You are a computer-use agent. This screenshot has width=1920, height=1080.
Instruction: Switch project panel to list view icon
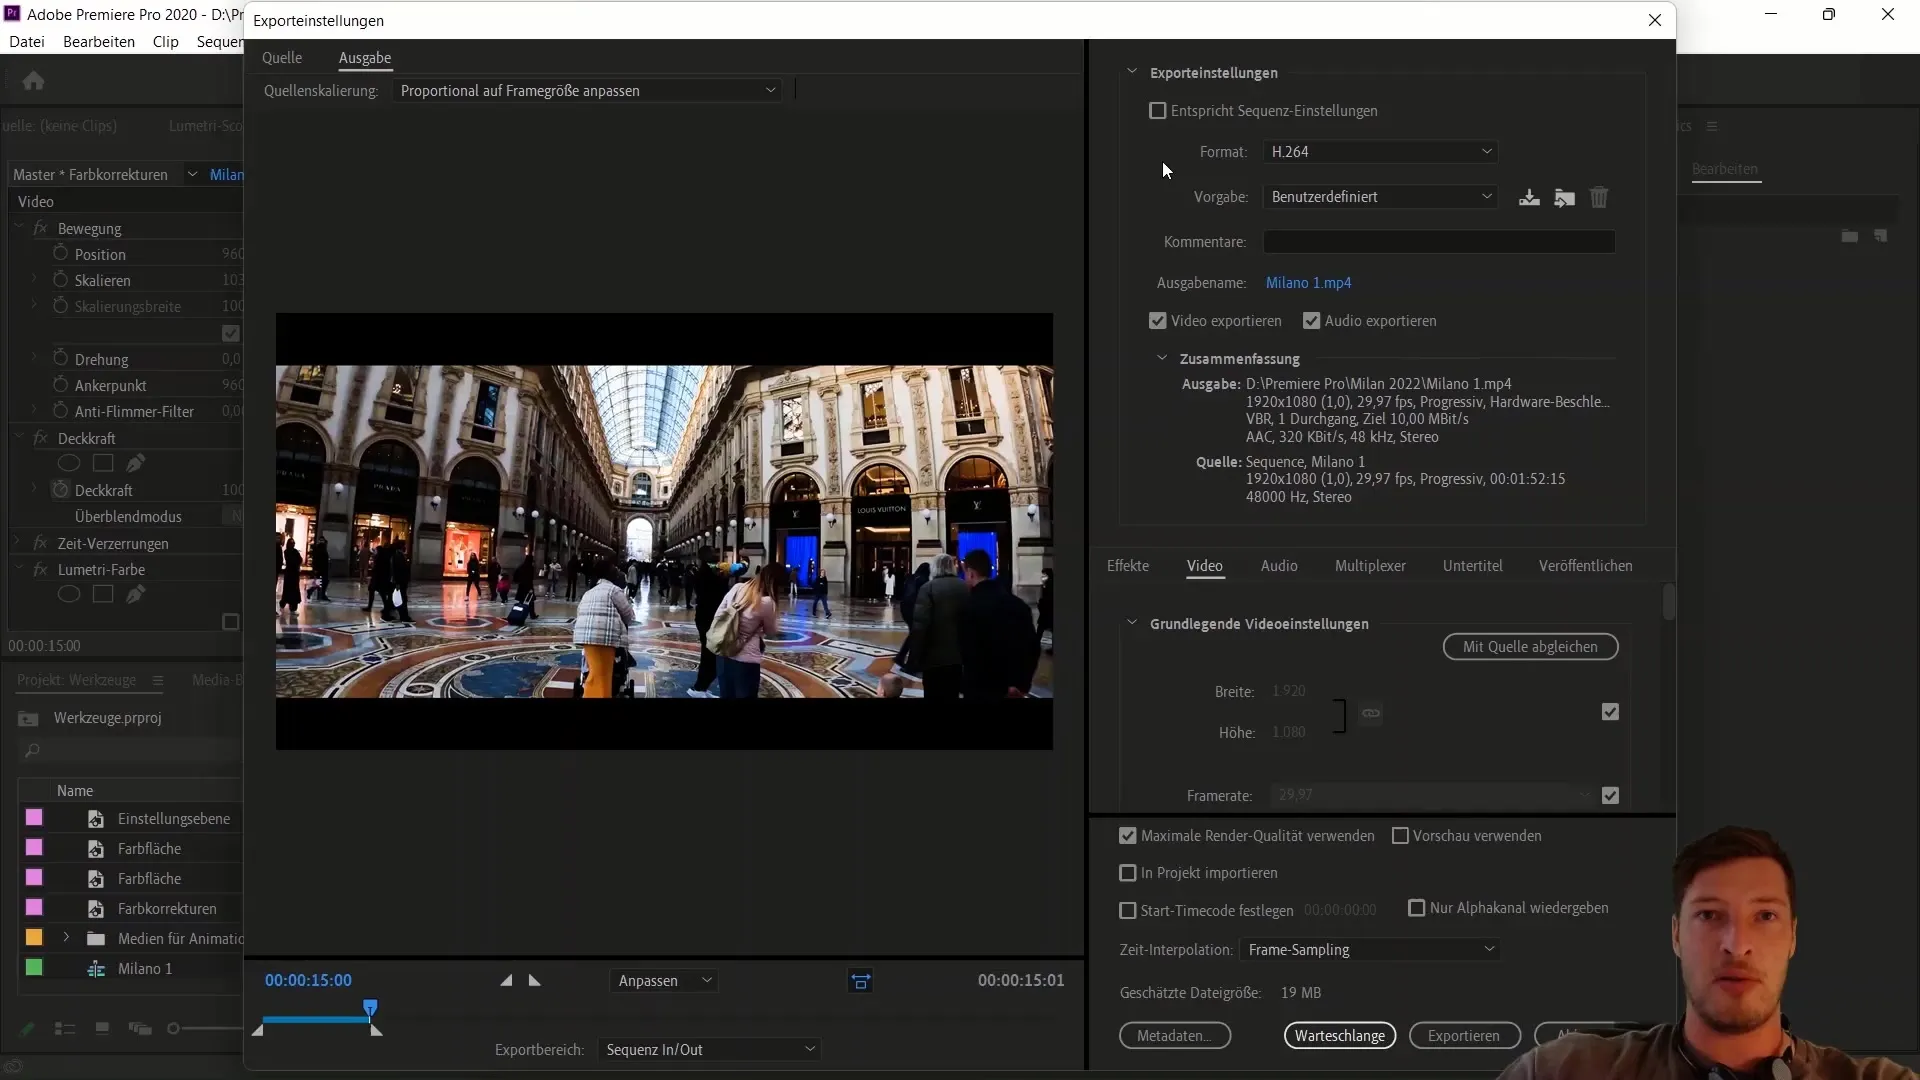tap(65, 1029)
